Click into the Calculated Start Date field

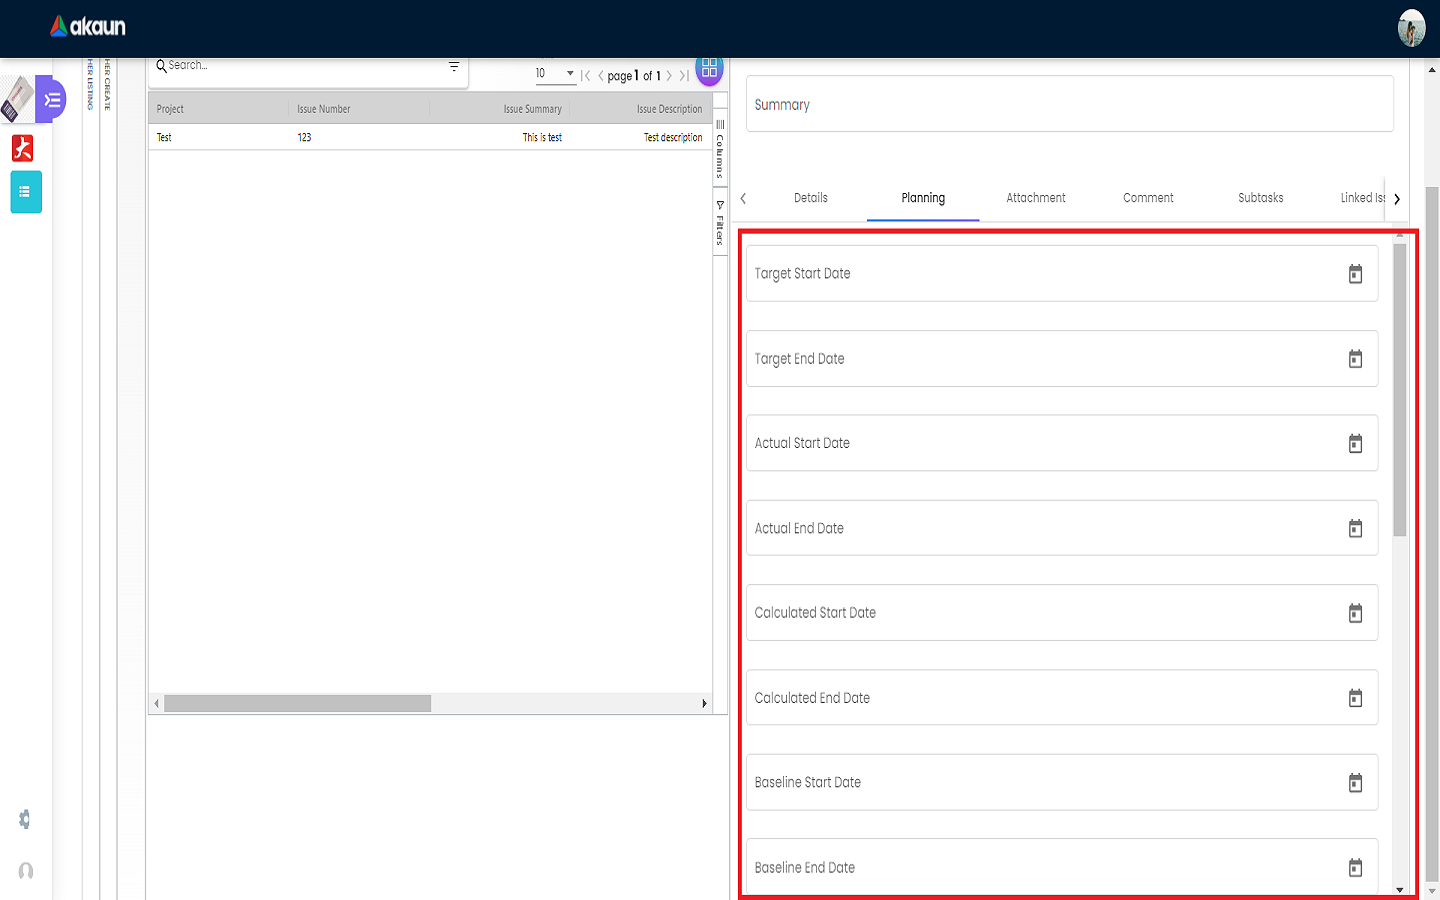coord(1062,613)
